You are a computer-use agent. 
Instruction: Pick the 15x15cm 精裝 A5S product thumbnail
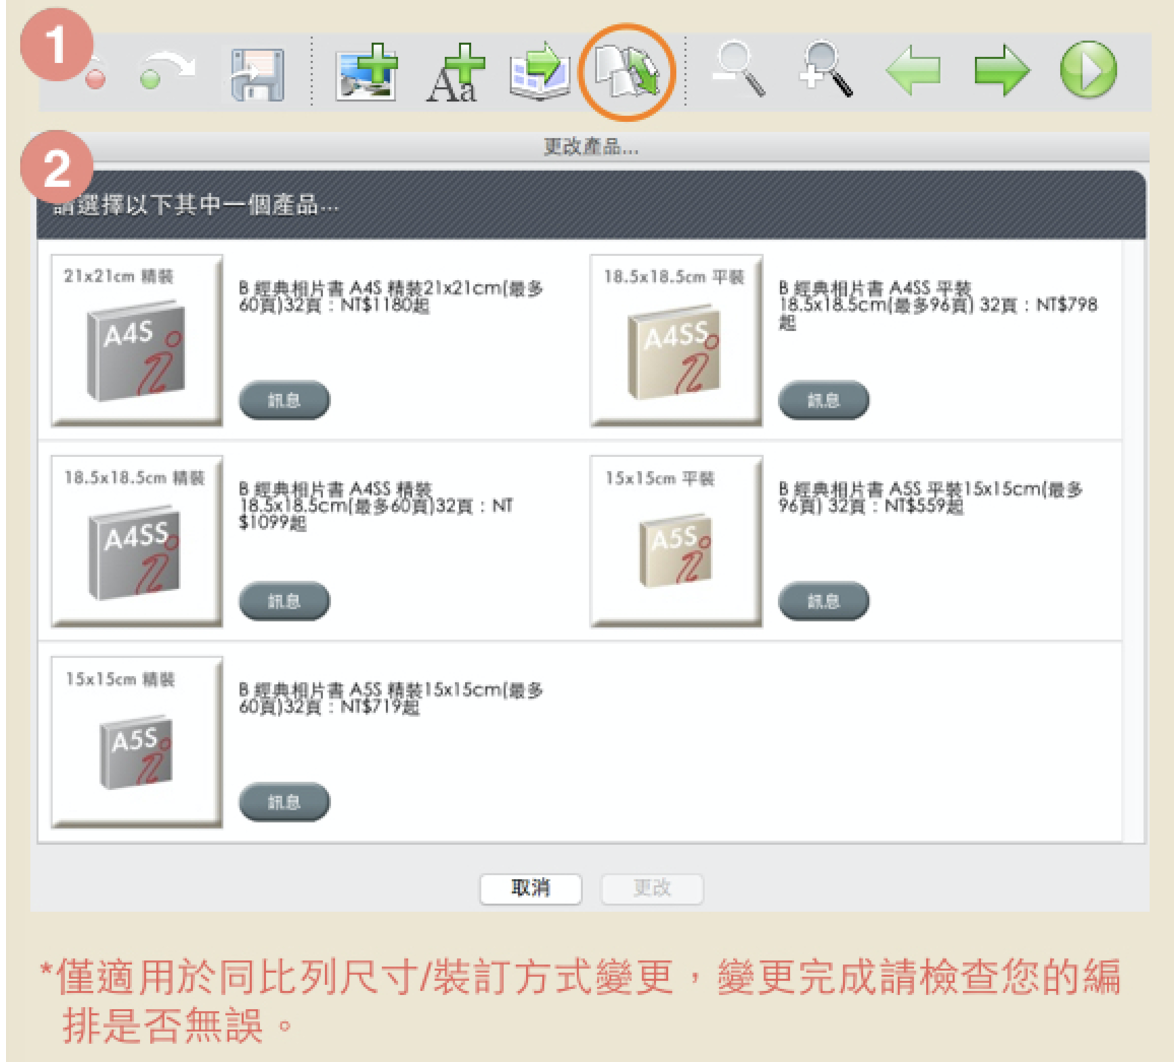tap(136, 742)
